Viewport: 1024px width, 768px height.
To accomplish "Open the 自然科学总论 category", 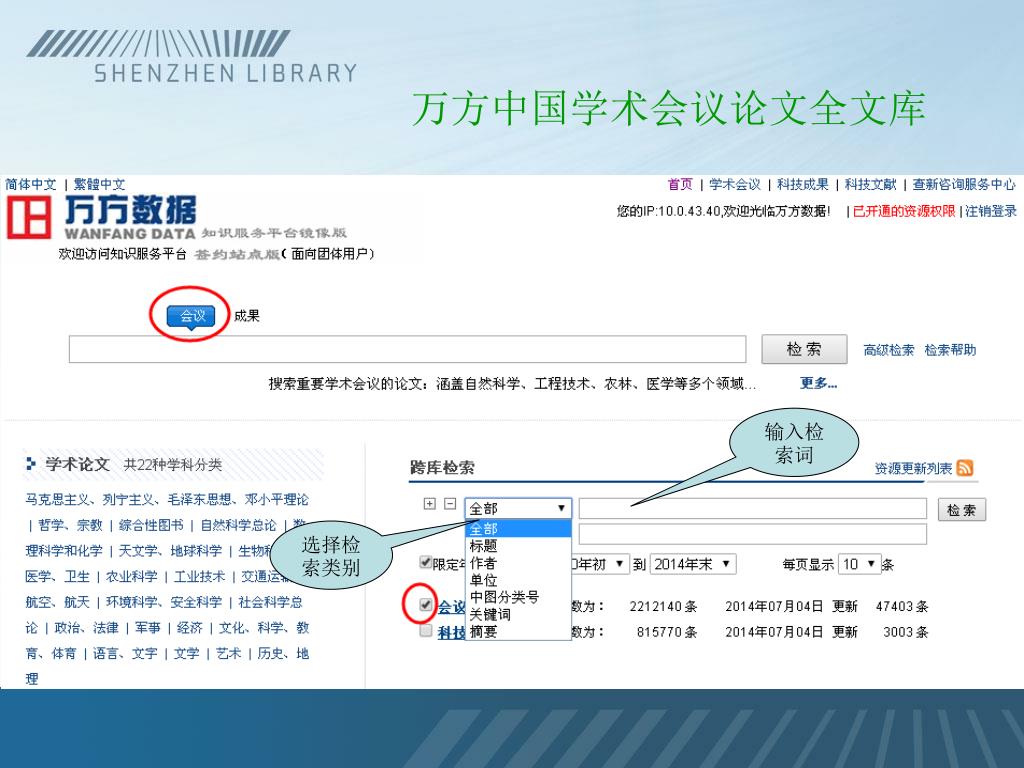I will [238, 525].
